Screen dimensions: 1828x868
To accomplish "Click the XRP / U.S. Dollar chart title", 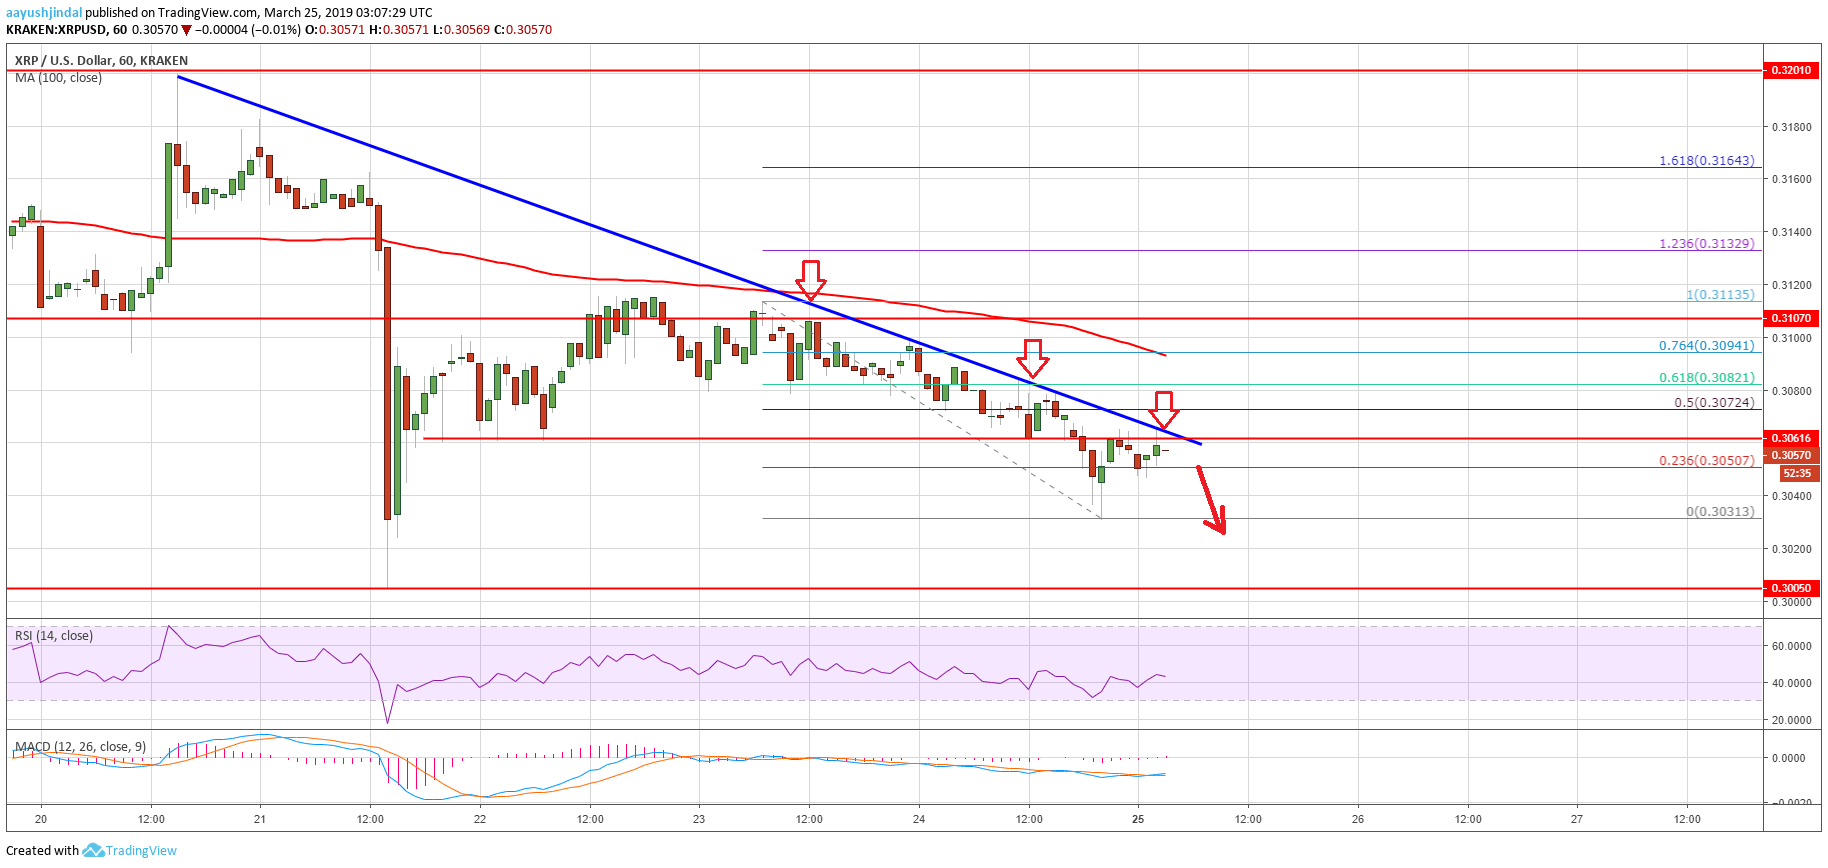I will [x=101, y=61].
